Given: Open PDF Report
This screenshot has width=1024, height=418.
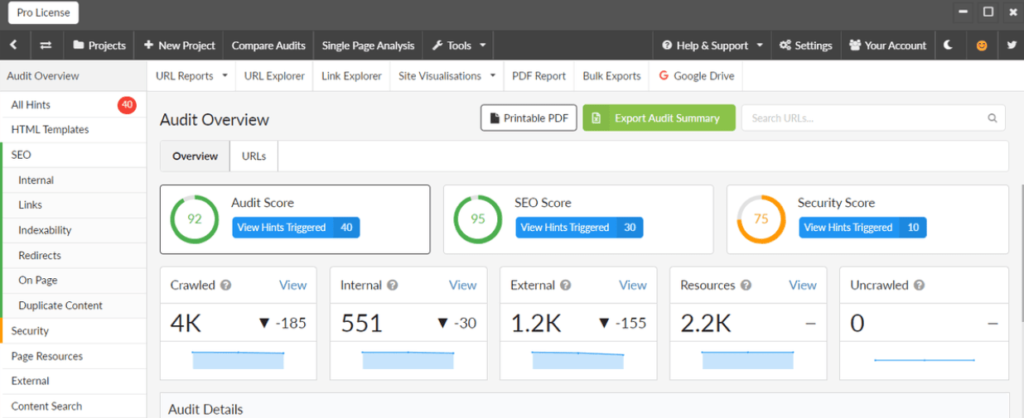Looking at the screenshot, I should 539,76.
